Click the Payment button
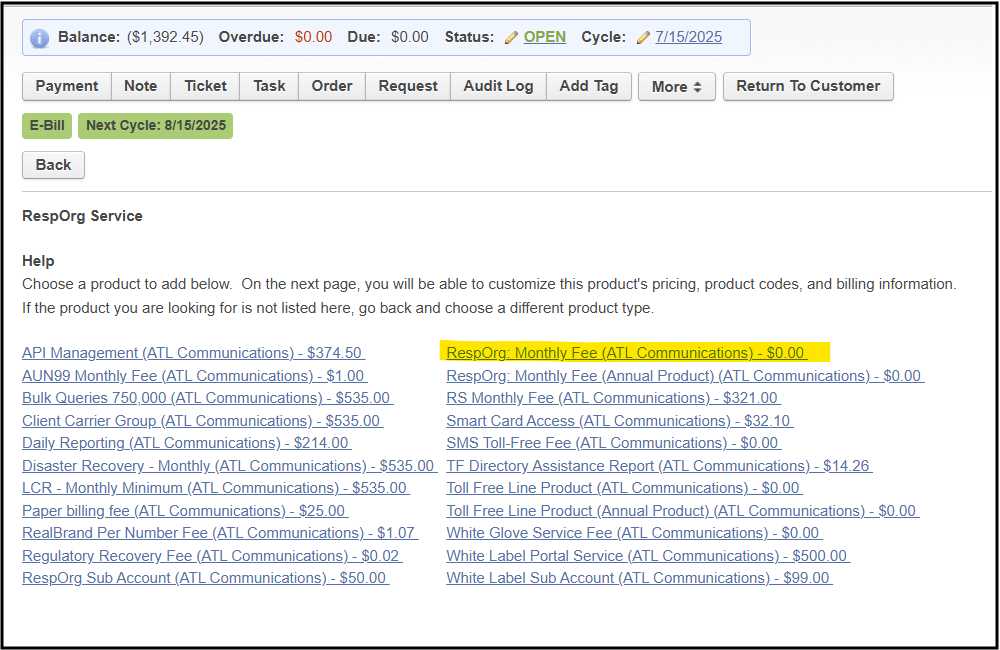1000x650 pixels. click(66, 86)
